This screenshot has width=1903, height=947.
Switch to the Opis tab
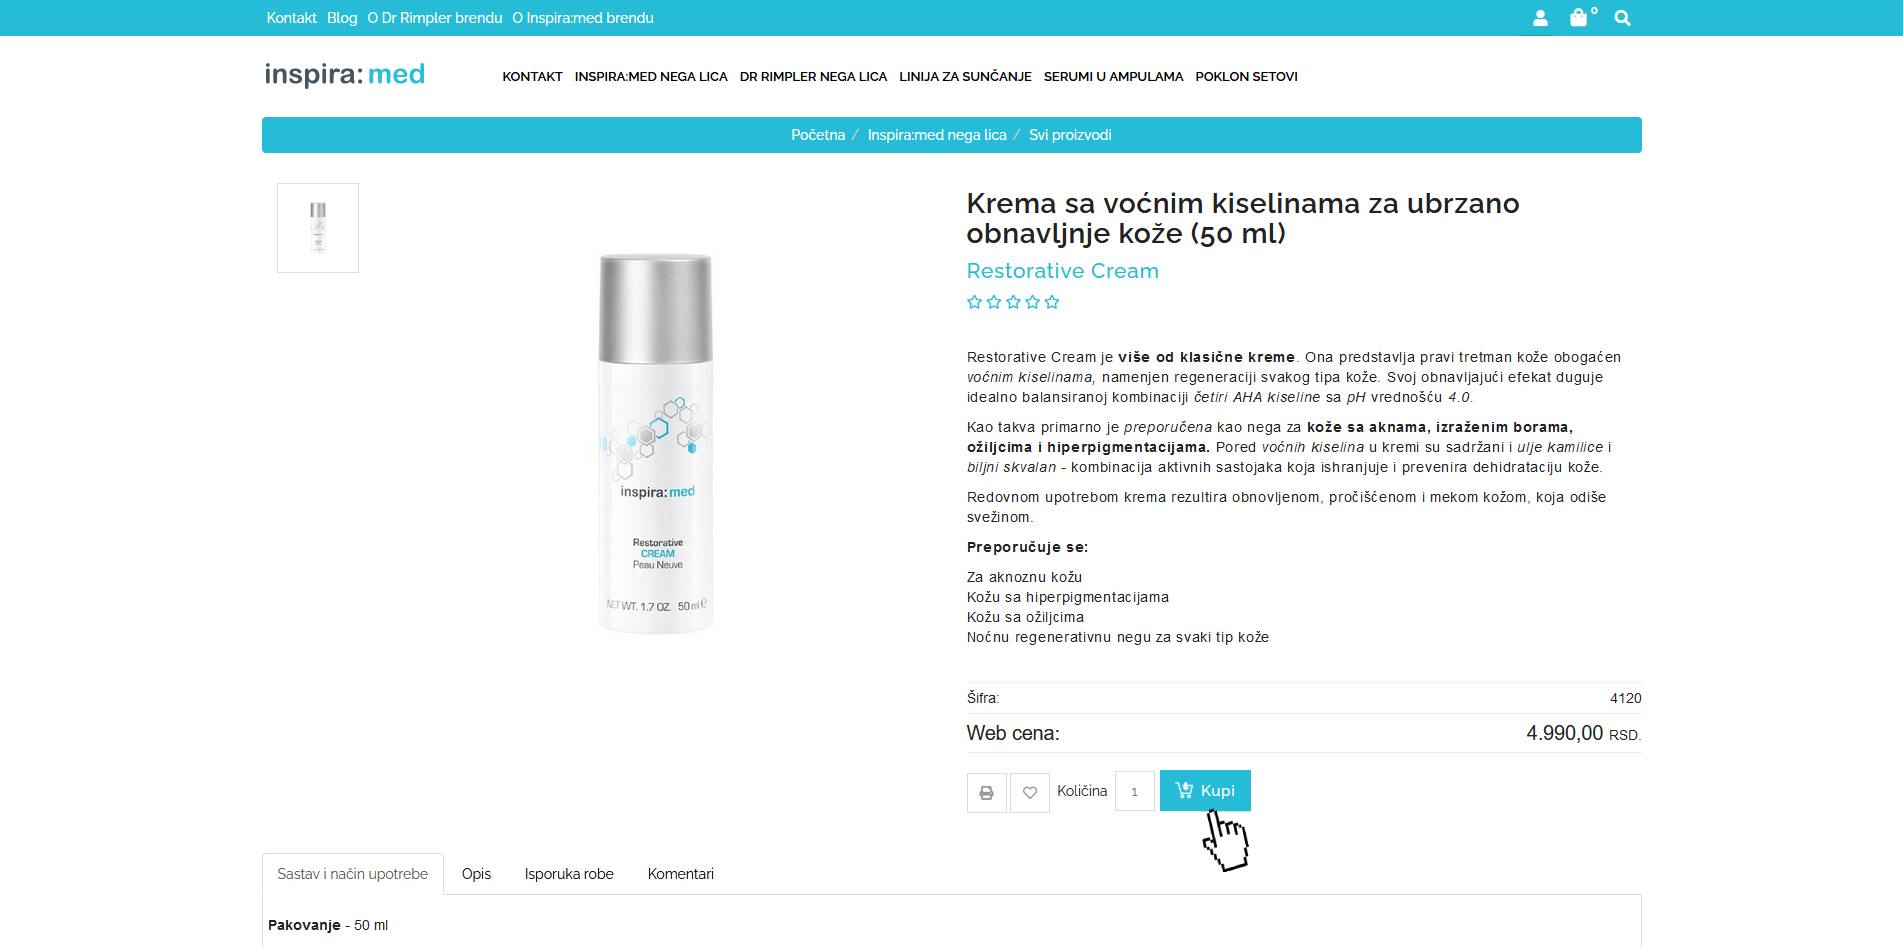(476, 874)
